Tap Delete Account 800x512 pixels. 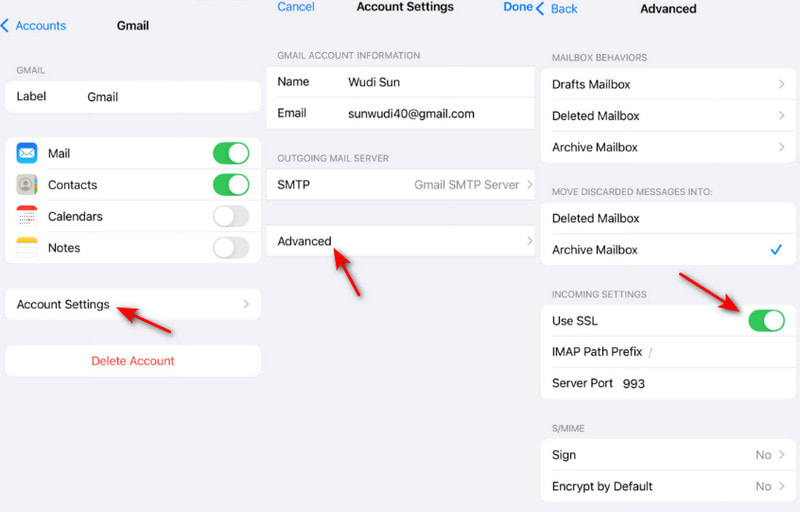pos(133,361)
